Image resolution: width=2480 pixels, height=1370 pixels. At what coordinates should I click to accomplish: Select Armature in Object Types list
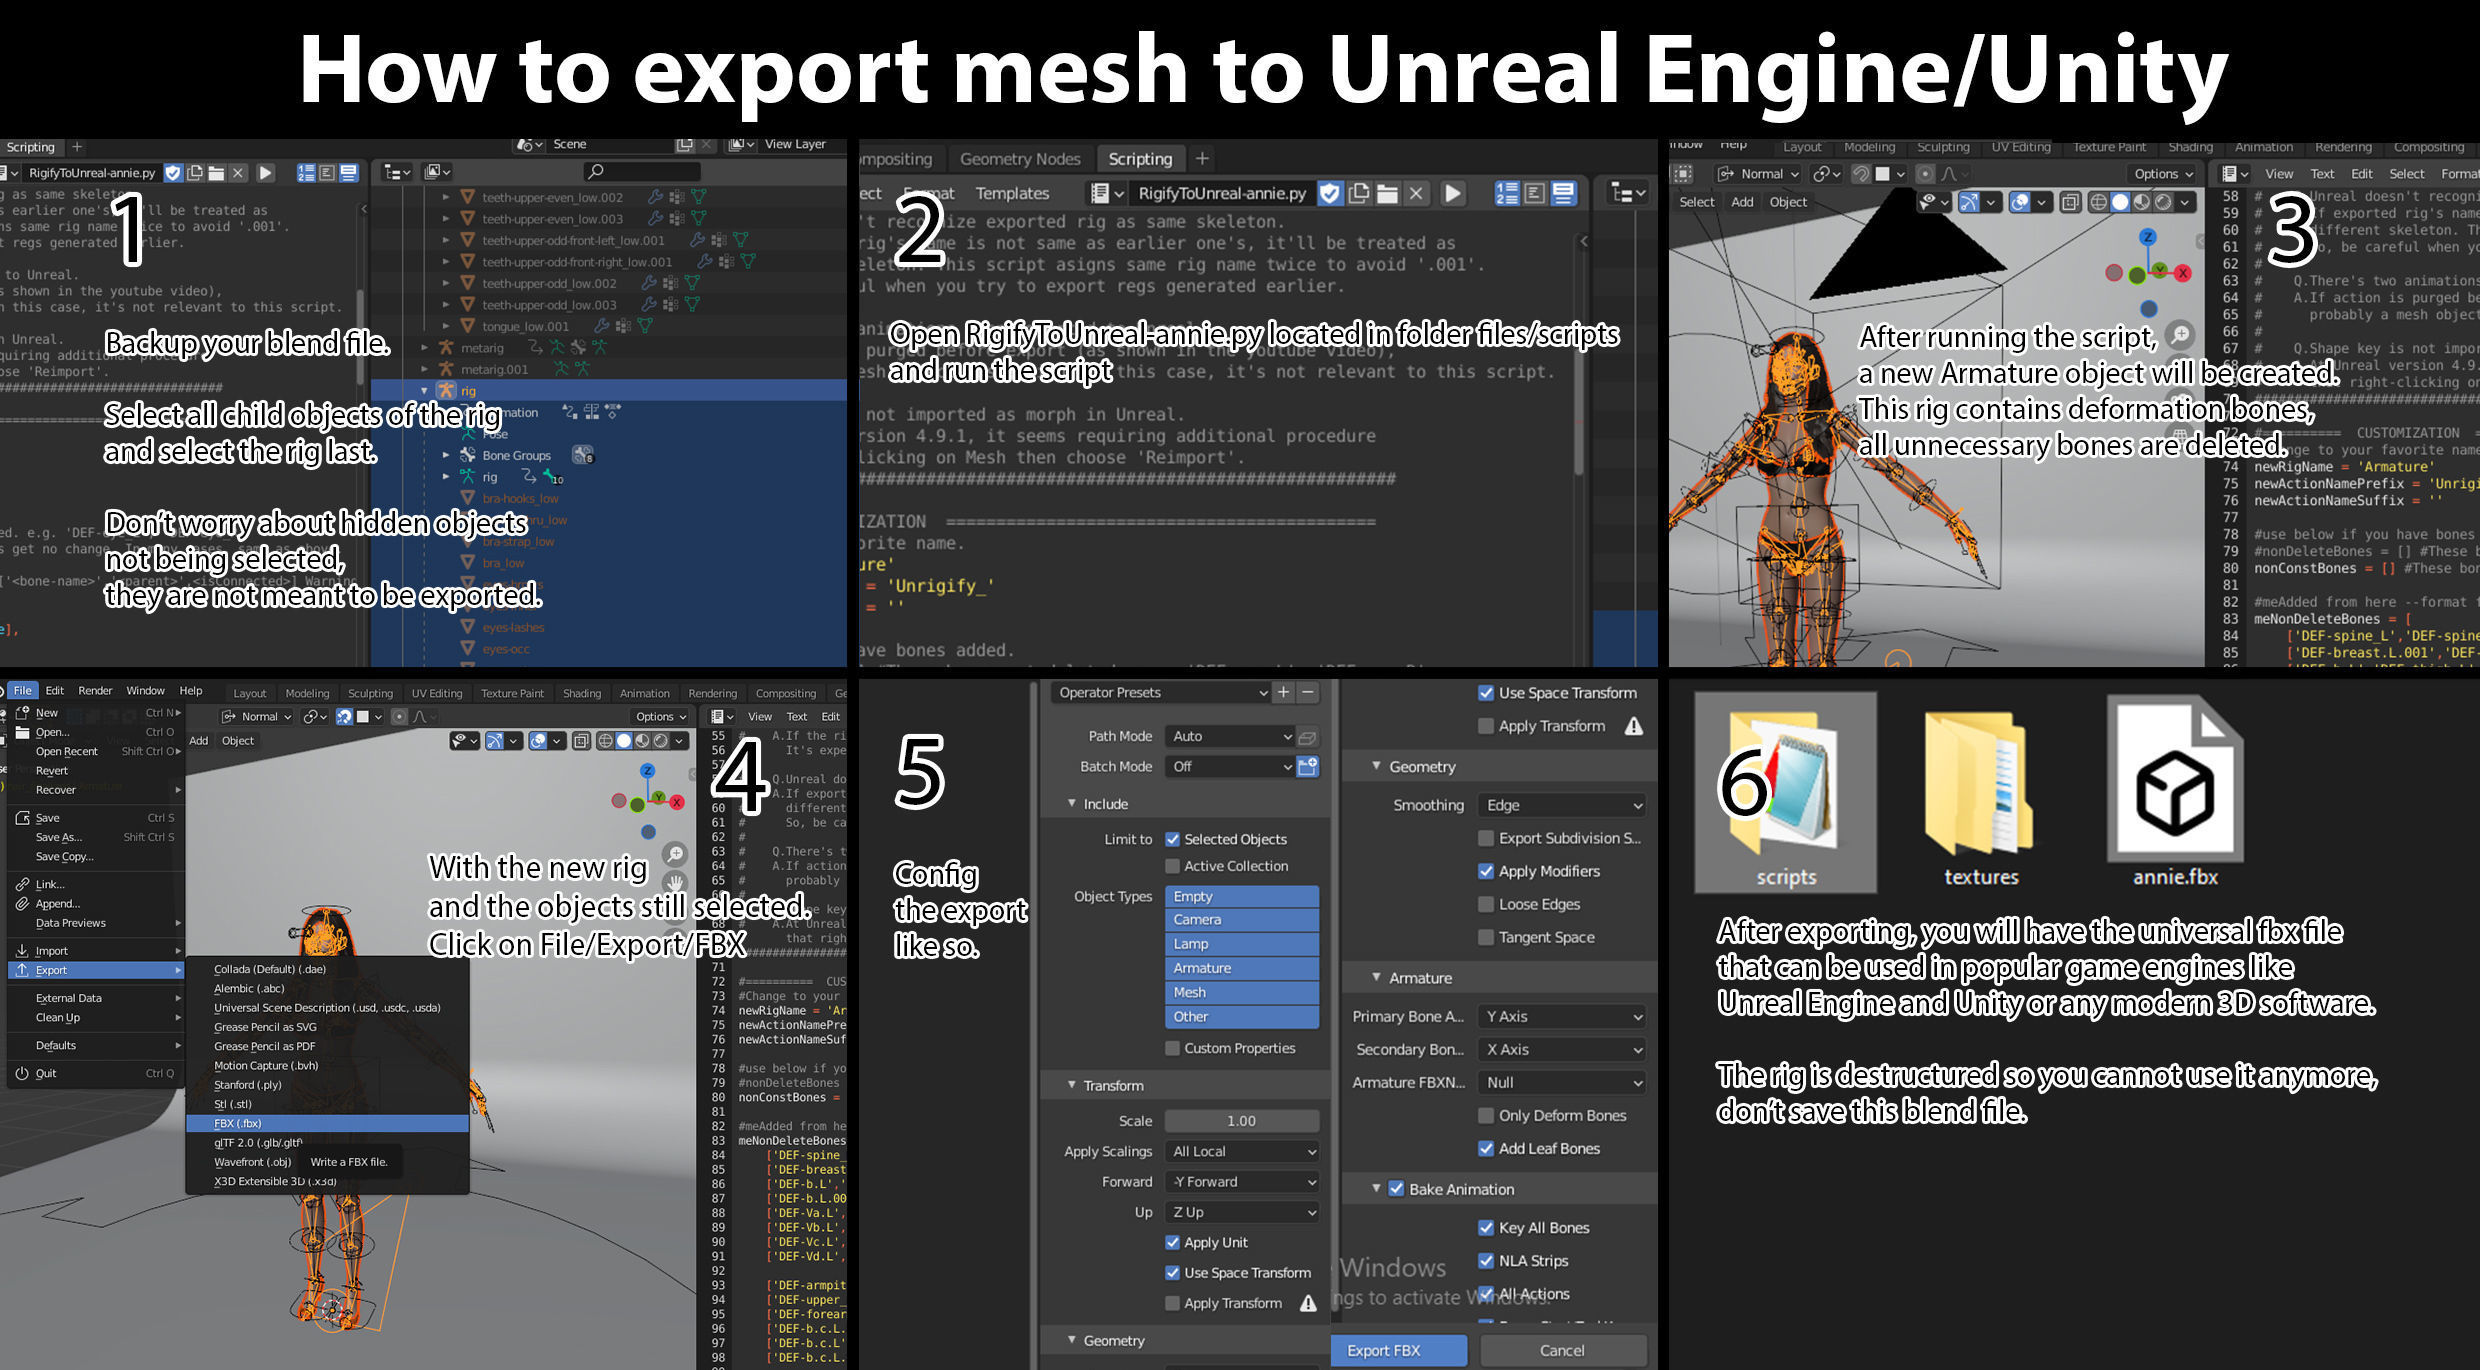point(1241,968)
